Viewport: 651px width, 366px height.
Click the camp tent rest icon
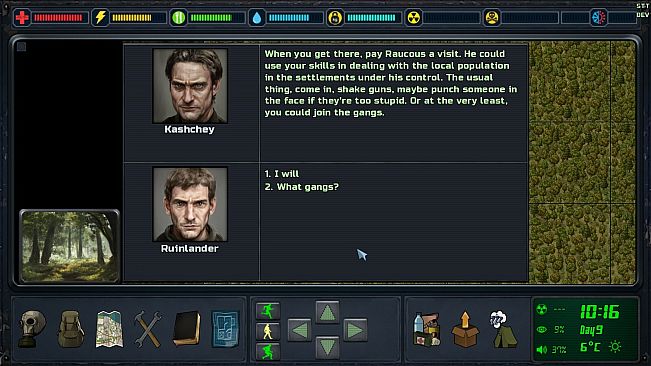pyautogui.click(x=503, y=329)
